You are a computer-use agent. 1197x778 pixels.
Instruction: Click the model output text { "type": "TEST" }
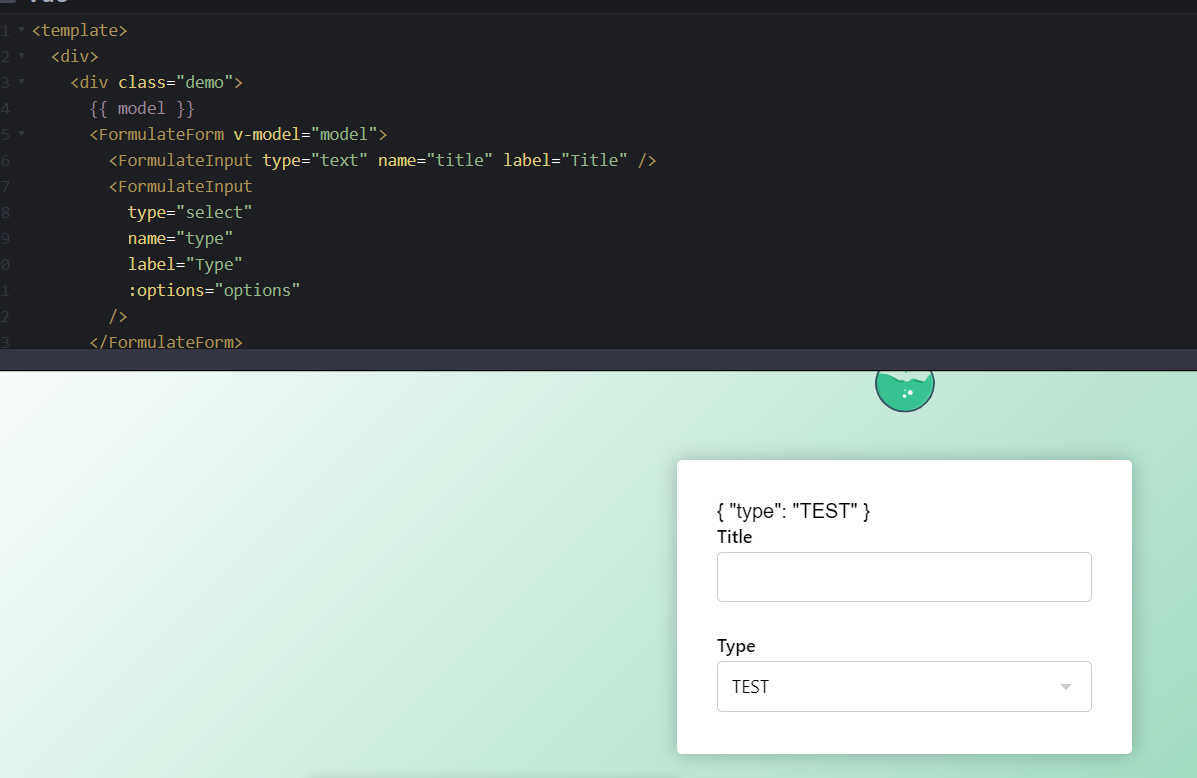coord(793,511)
